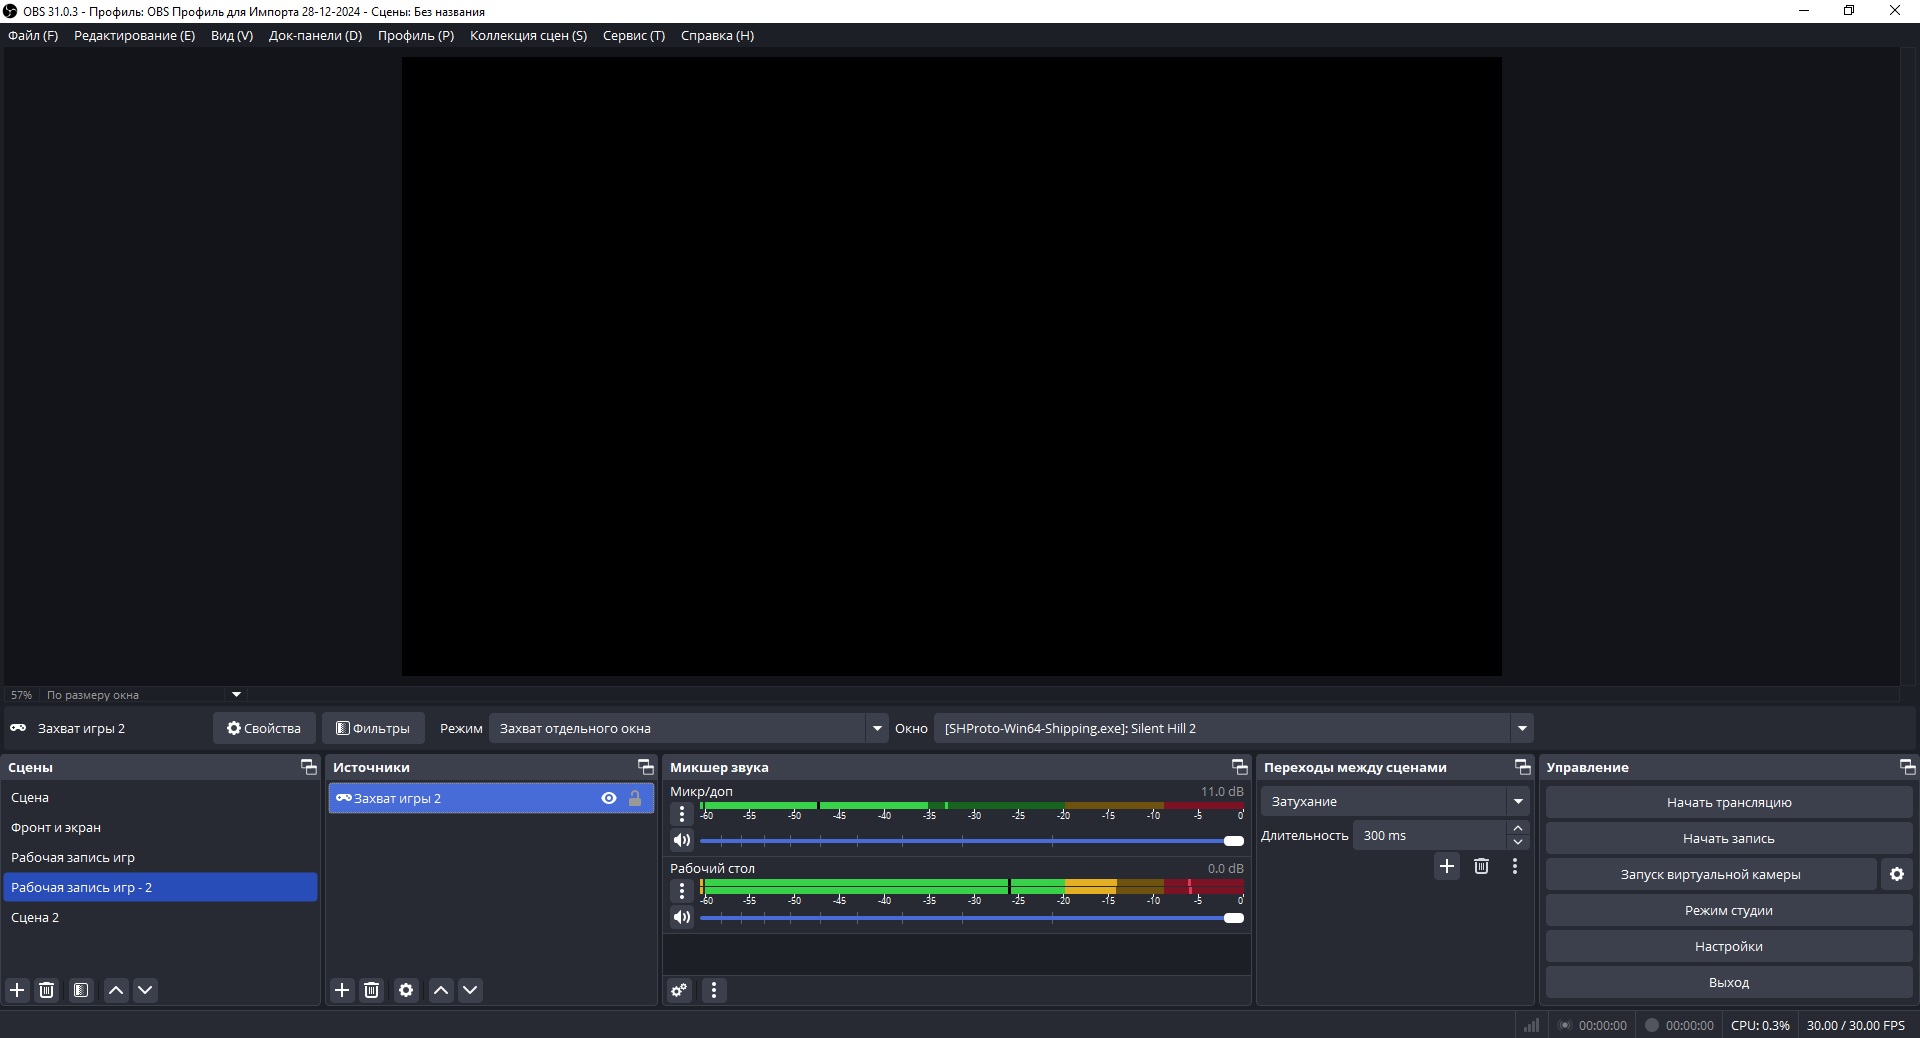The height and width of the screenshot is (1038, 1920).
Task: Toggle lock on Захват игры 2 source
Action: tap(635, 798)
